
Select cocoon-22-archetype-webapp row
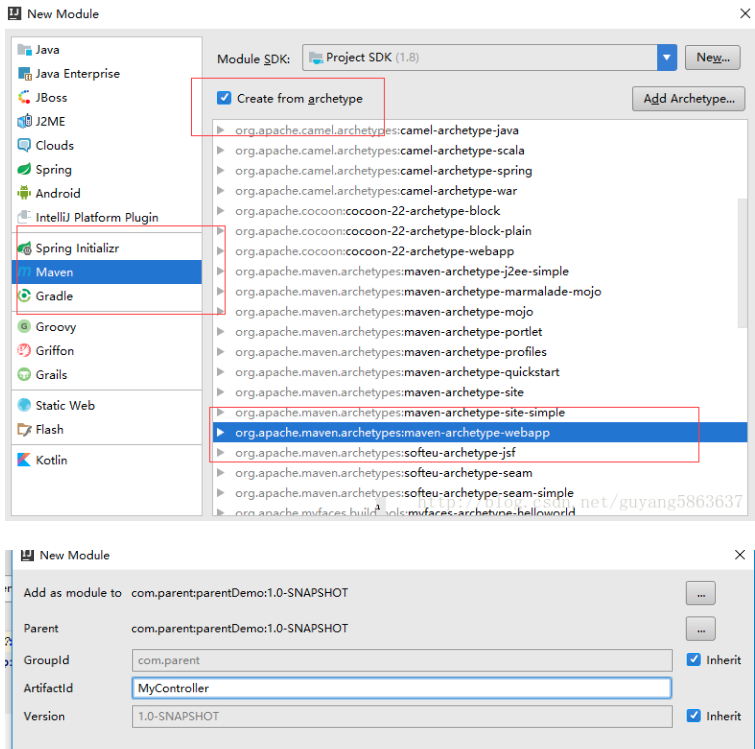point(480,251)
